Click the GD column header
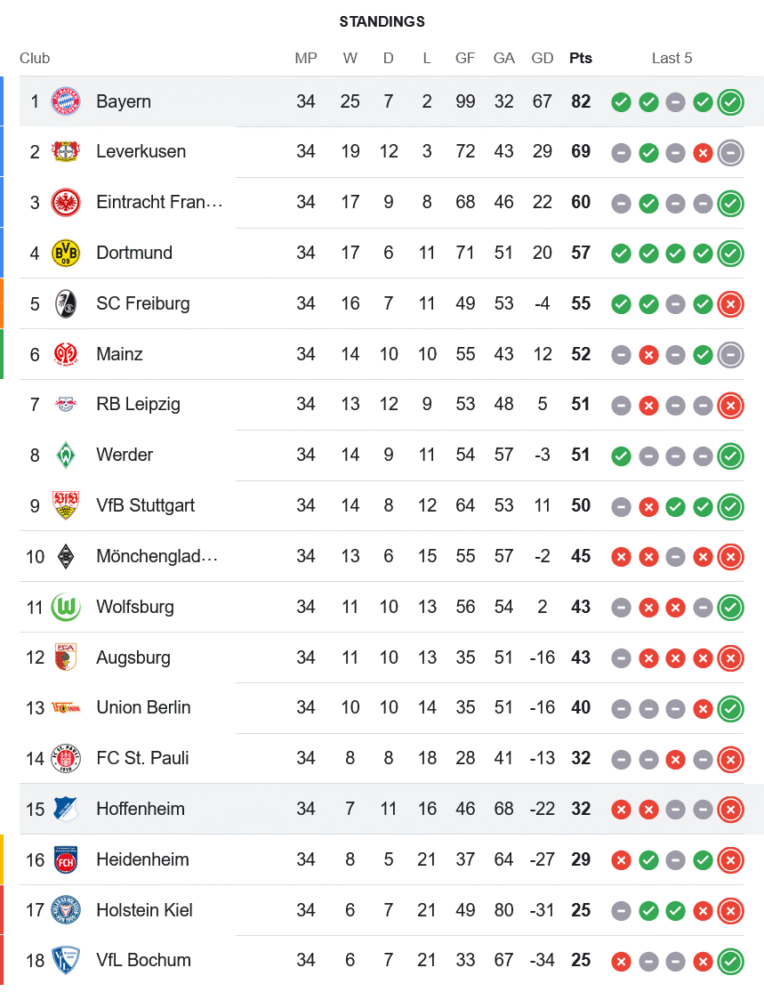 click(x=542, y=58)
